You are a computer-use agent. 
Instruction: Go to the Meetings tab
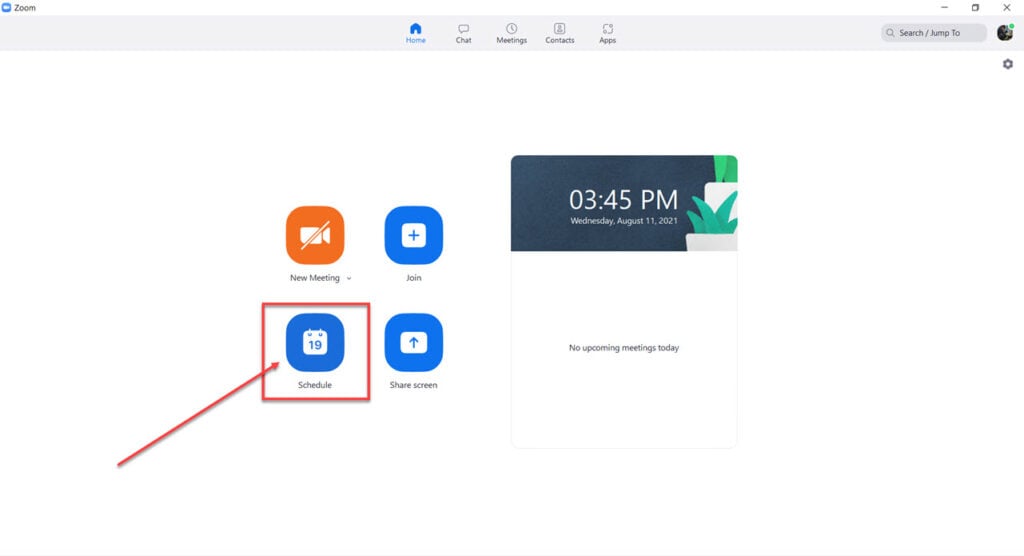point(511,33)
